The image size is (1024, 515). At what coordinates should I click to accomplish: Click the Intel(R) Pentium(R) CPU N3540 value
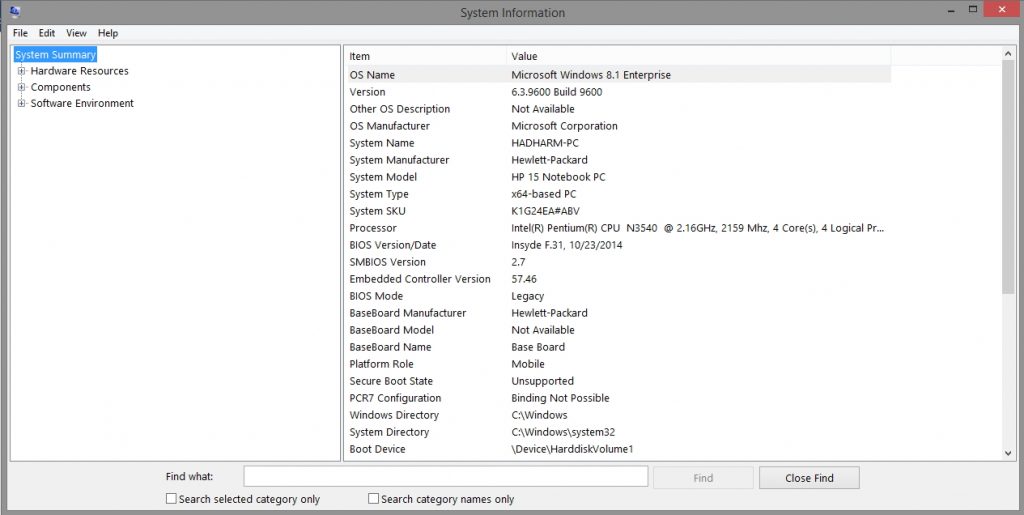[x=697, y=228]
